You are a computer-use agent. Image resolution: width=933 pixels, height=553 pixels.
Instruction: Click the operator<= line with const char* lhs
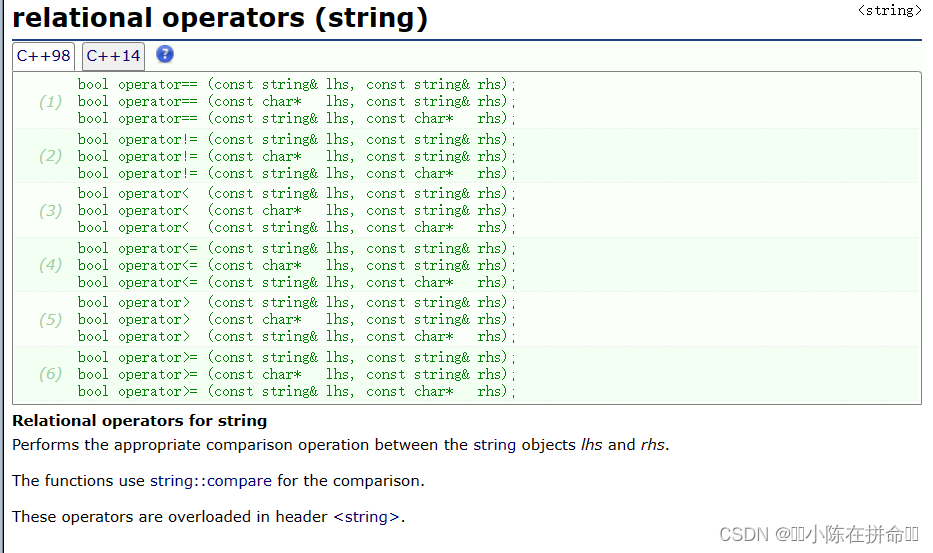tap(296, 266)
